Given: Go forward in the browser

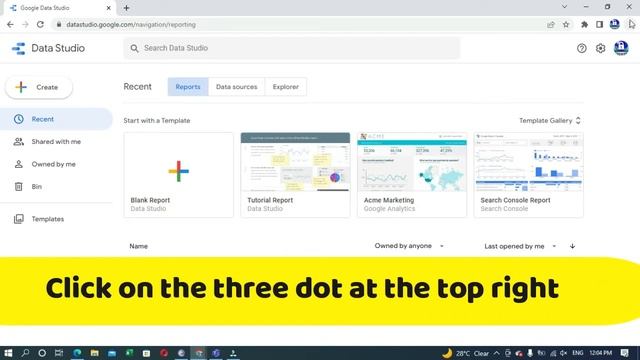Looking at the screenshot, I should 25,24.
